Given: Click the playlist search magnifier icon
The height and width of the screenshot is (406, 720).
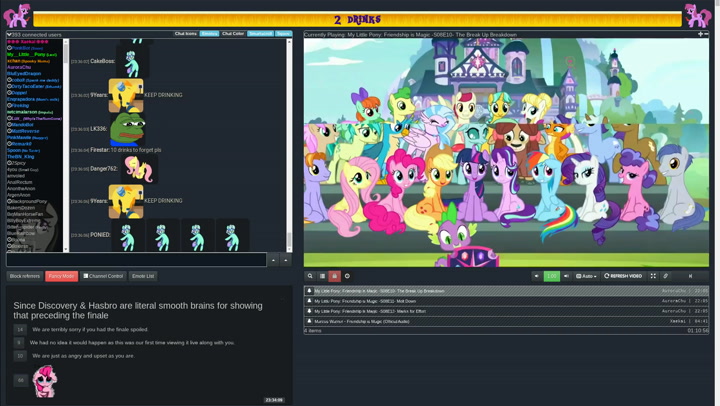Looking at the screenshot, I should [x=310, y=276].
